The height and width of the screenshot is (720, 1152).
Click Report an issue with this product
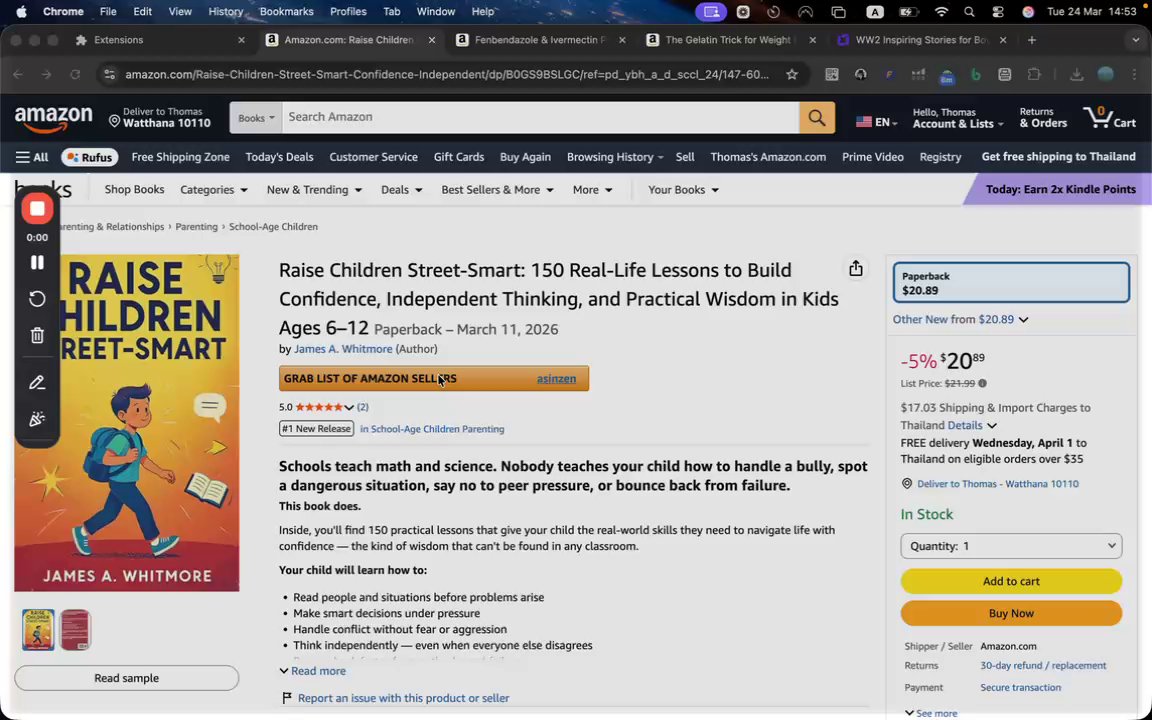tap(403, 698)
